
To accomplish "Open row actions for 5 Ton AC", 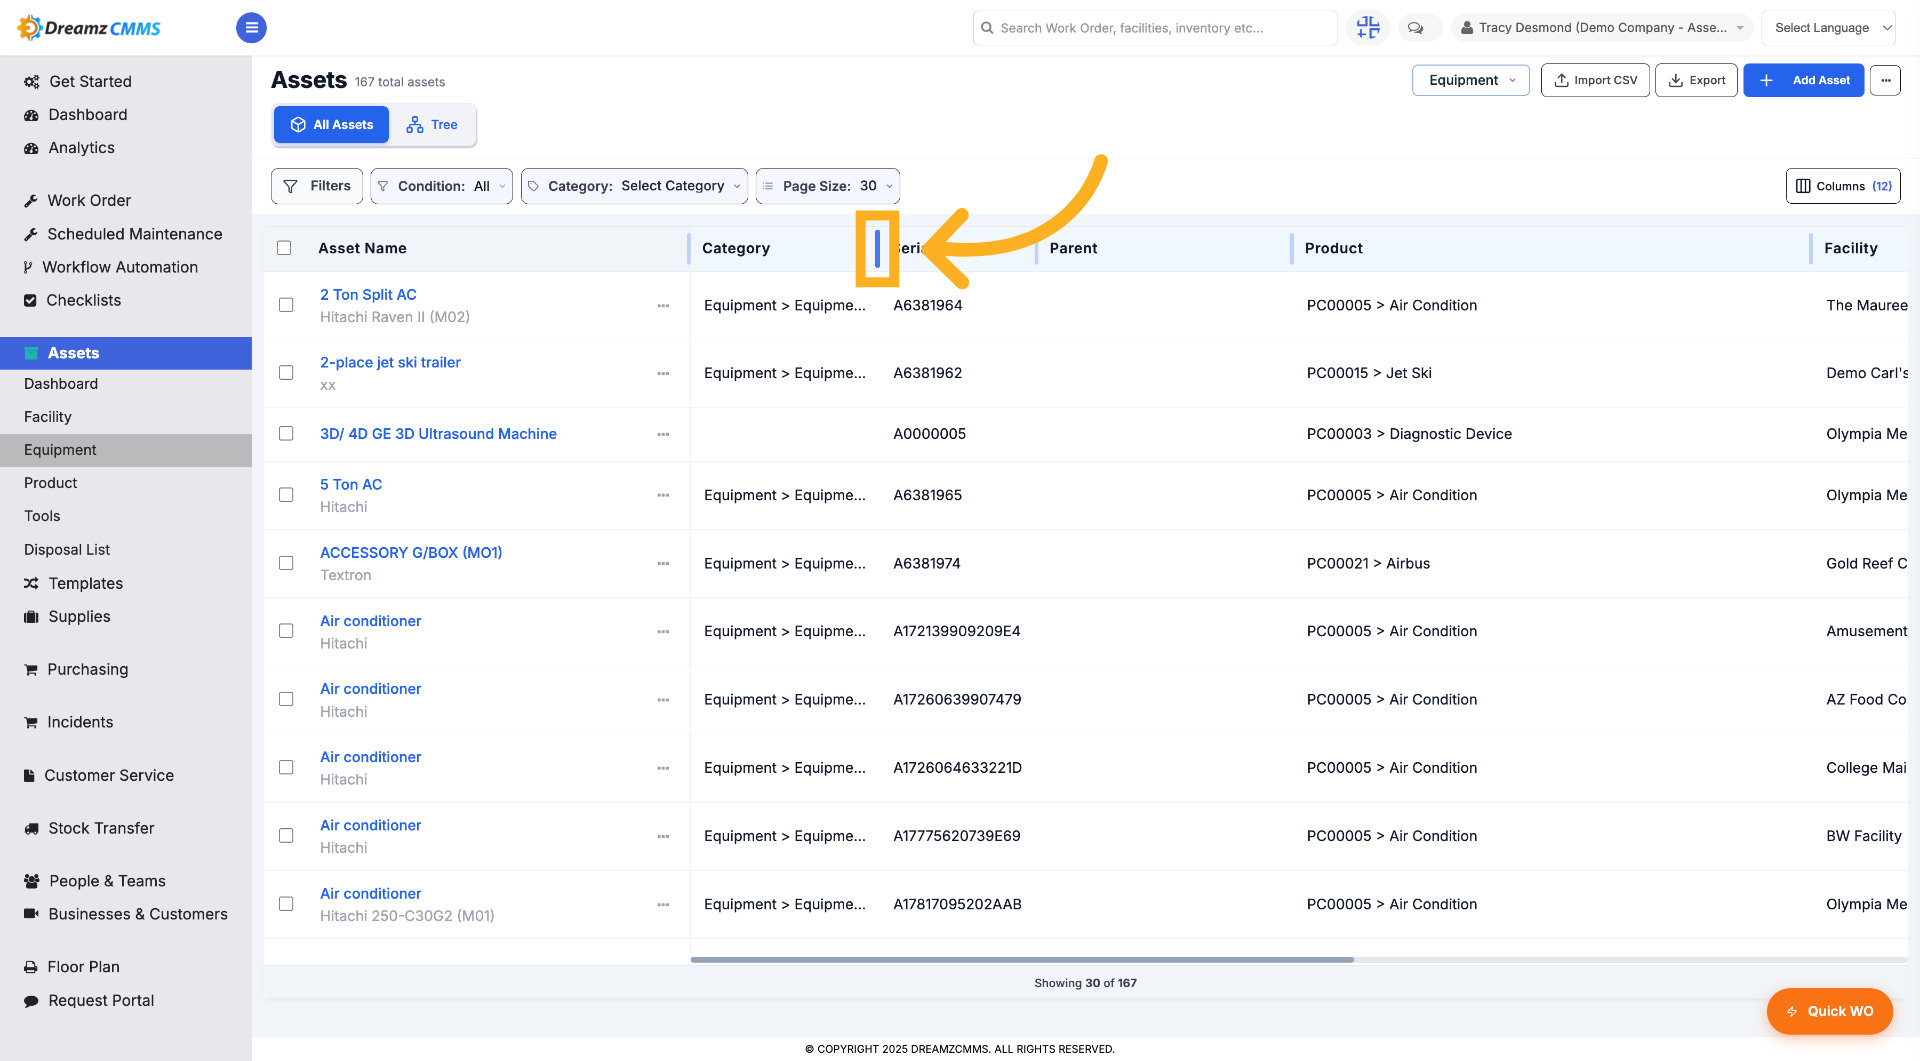I will pyautogui.click(x=663, y=495).
